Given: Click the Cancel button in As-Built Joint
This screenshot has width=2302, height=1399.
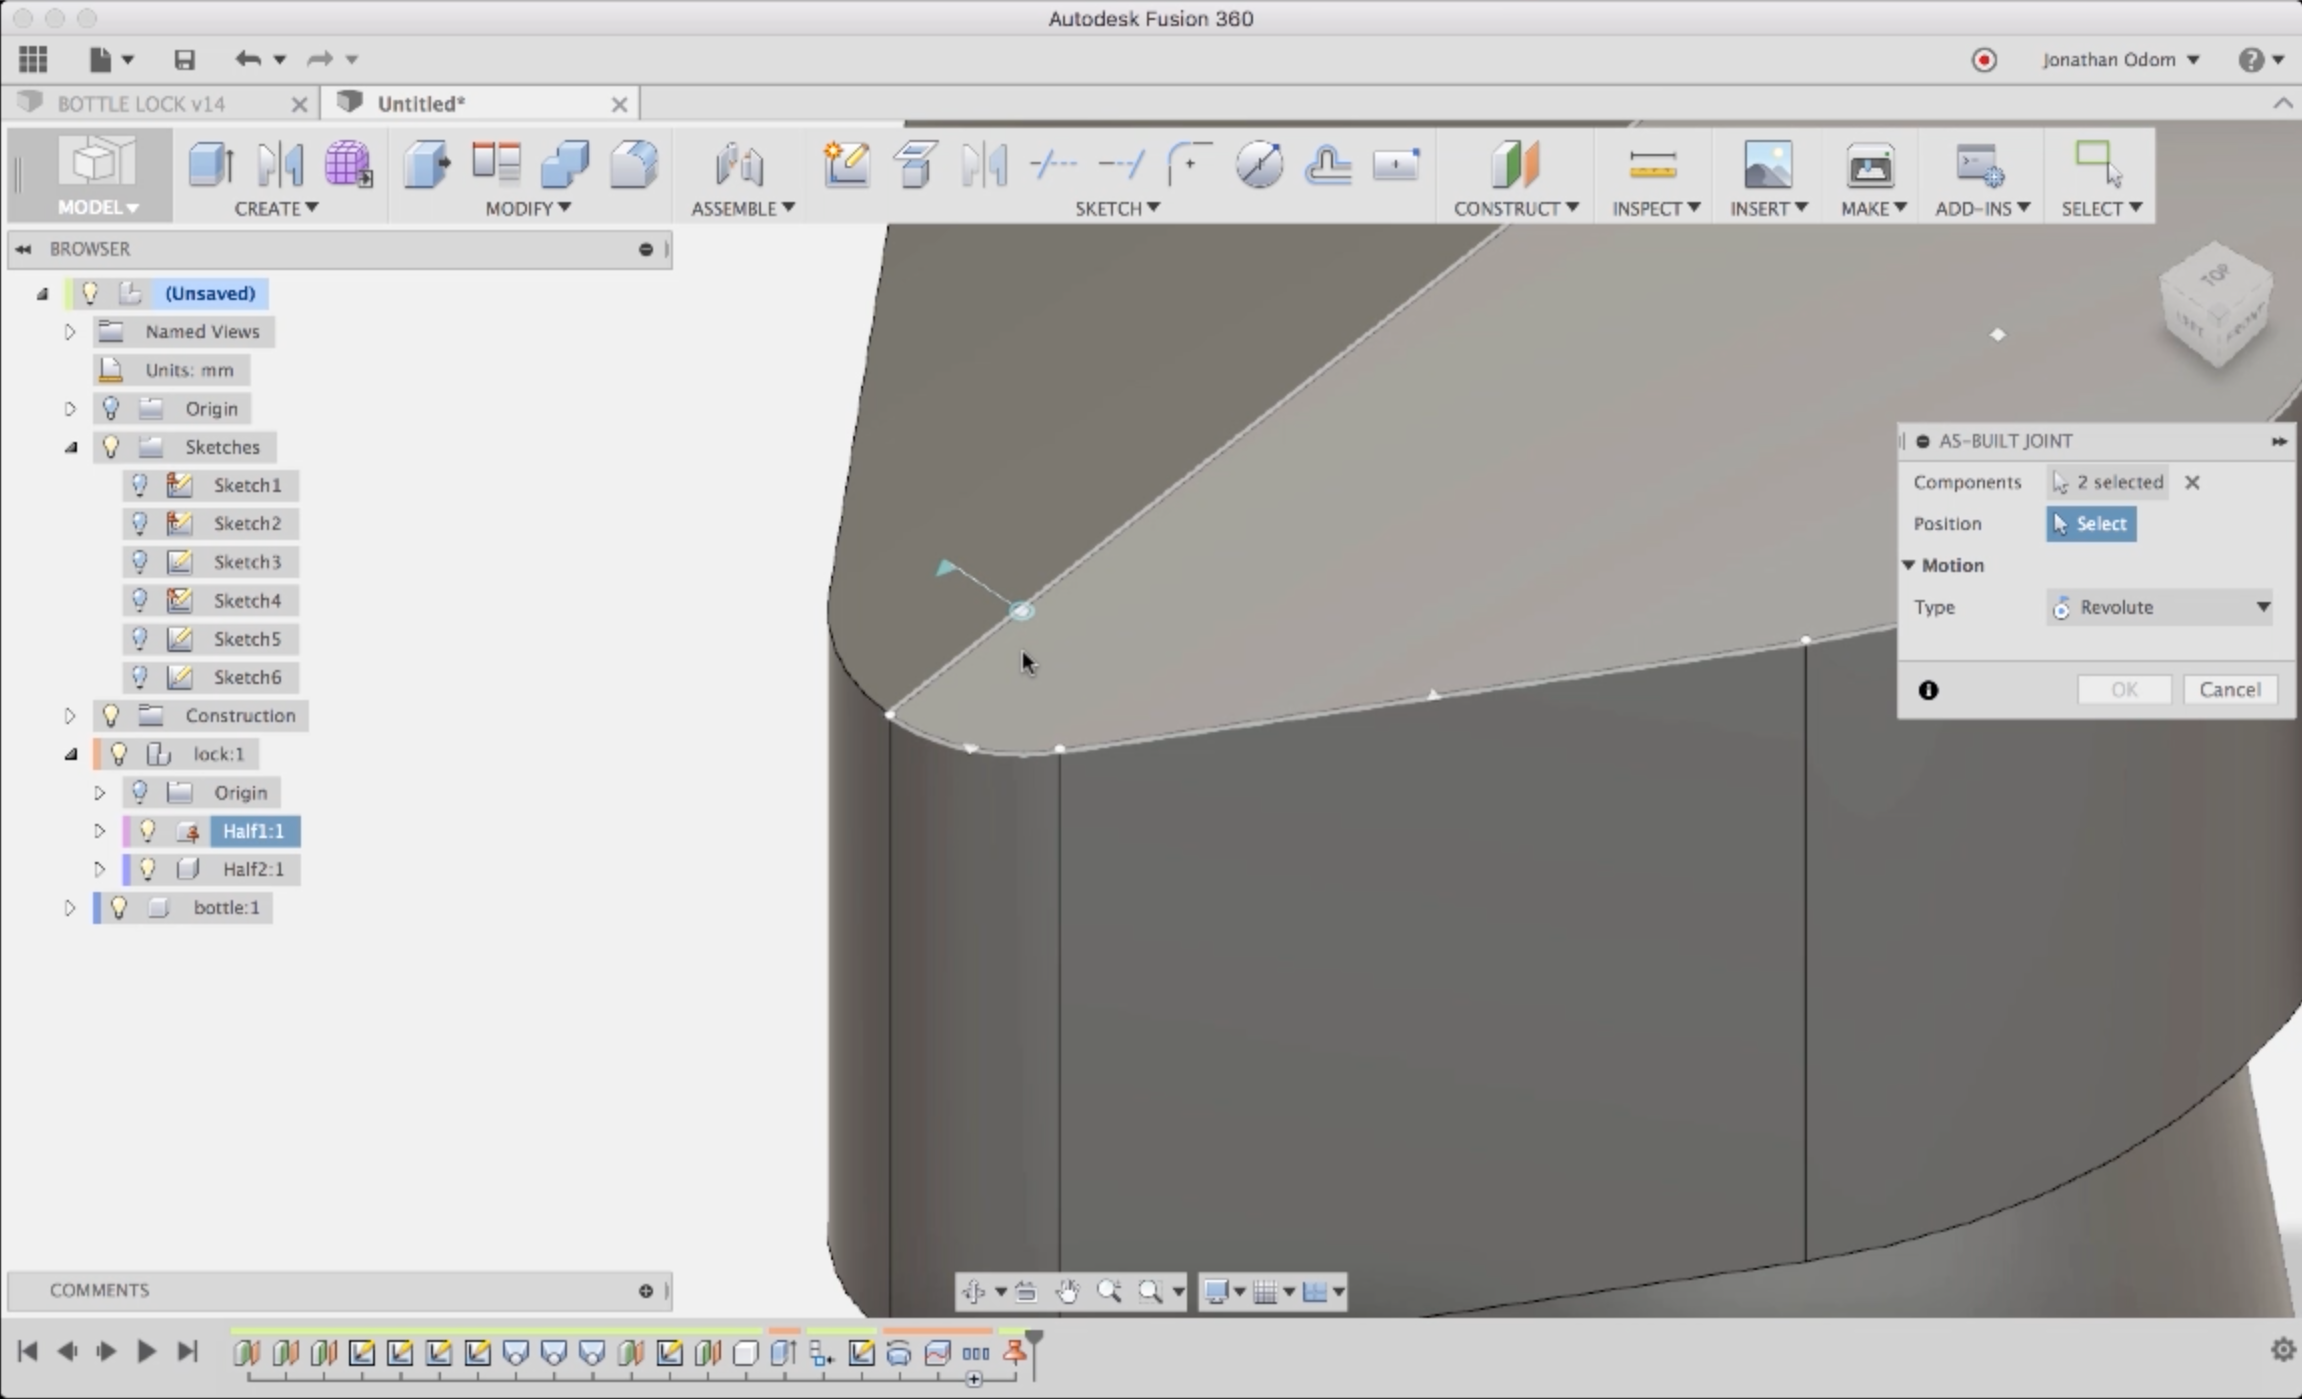Looking at the screenshot, I should pyautogui.click(x=2230, y=689).
